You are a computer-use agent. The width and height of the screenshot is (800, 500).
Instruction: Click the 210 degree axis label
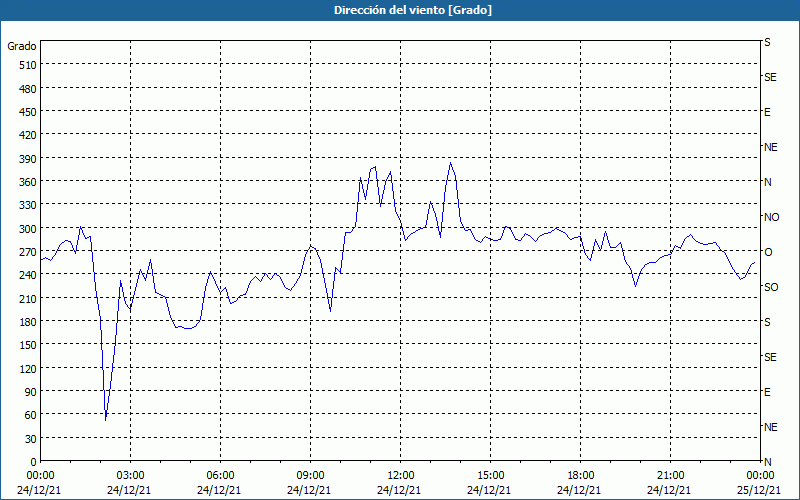29,298
